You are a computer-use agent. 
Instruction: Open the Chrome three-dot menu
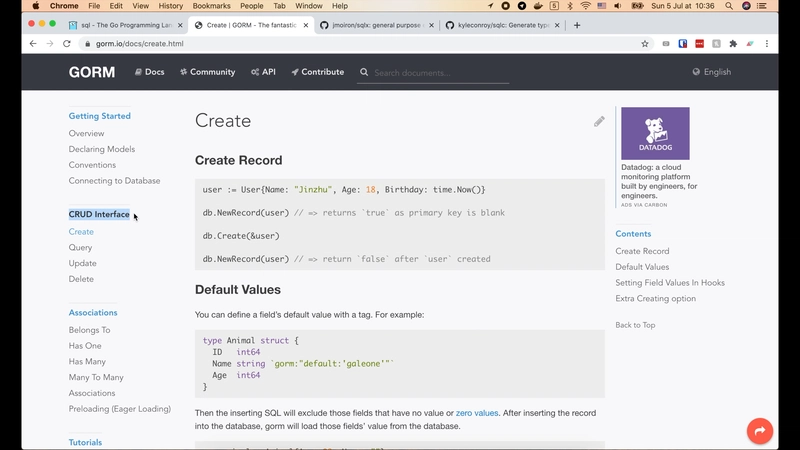(x=768, y=44)
